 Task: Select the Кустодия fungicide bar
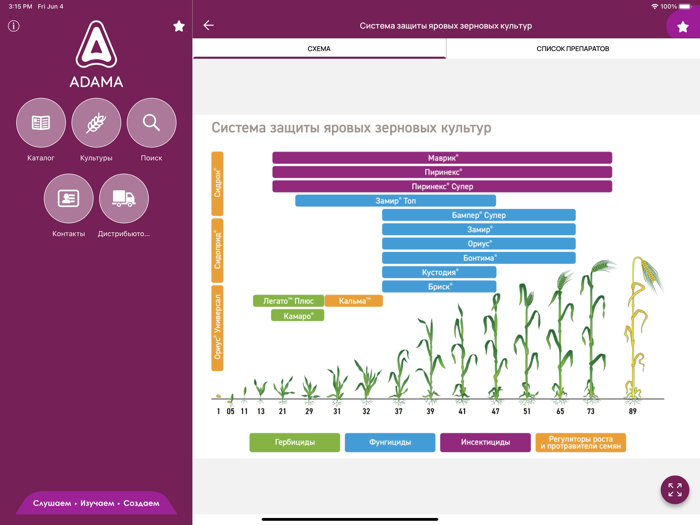click(439, 272)
